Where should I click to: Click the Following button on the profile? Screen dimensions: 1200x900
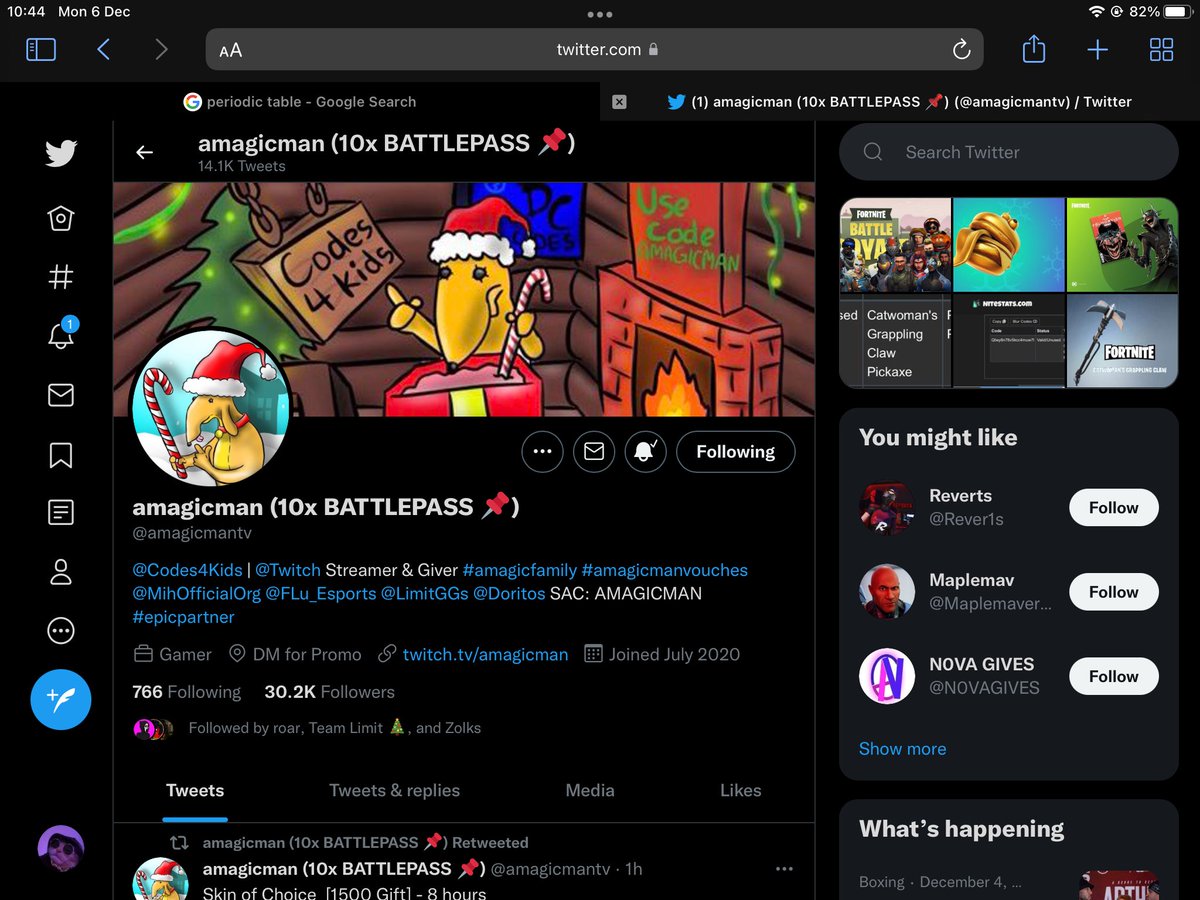click(x=736, y=451)
